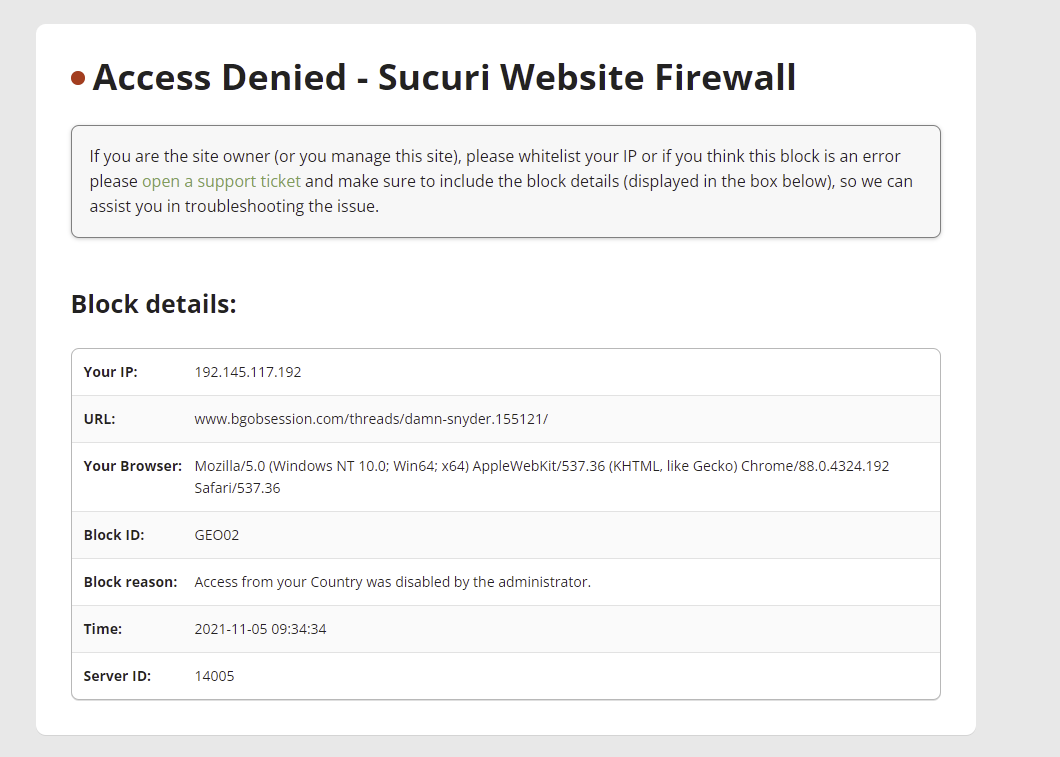Click the Time row label
Screen dimensions: 1060x757
click(103, 629)
